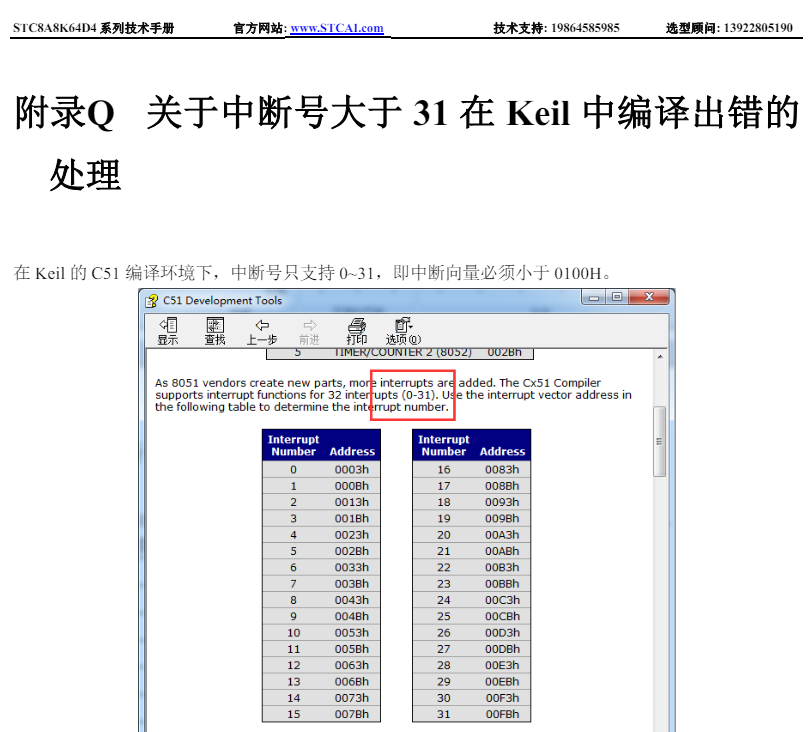Close the C51 Development Tools window
Image resolution: width=811 pixels, height=732 pixels.
(650, 297)
